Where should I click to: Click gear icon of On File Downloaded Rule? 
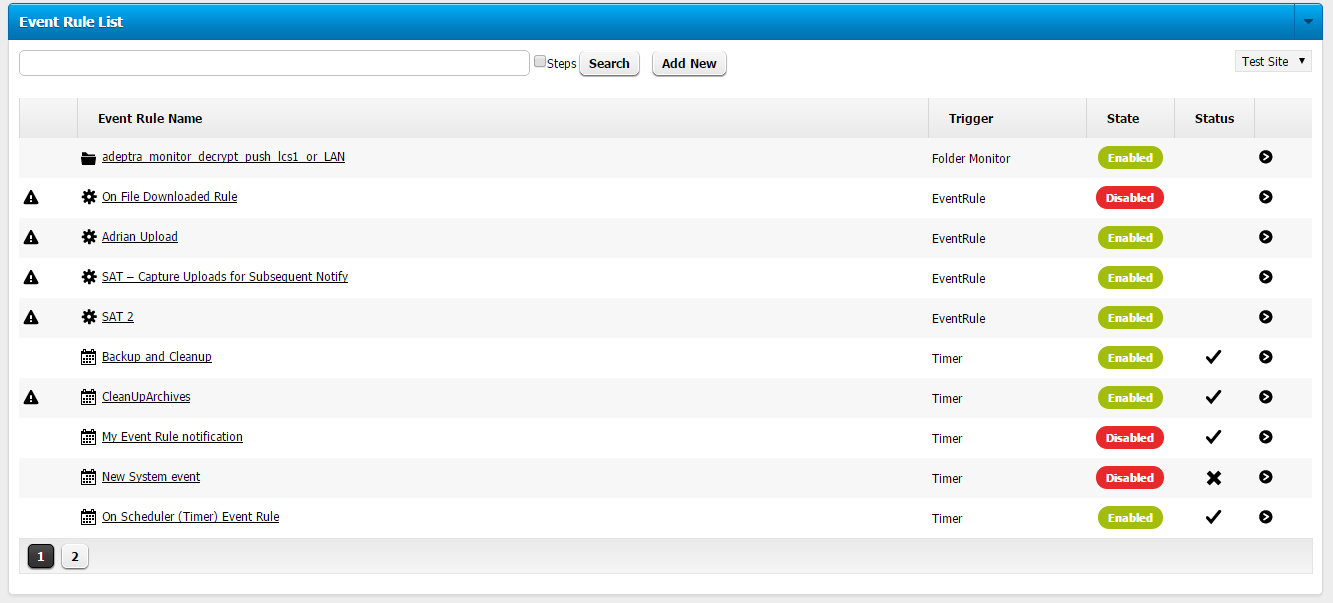[x=89, y=197]
